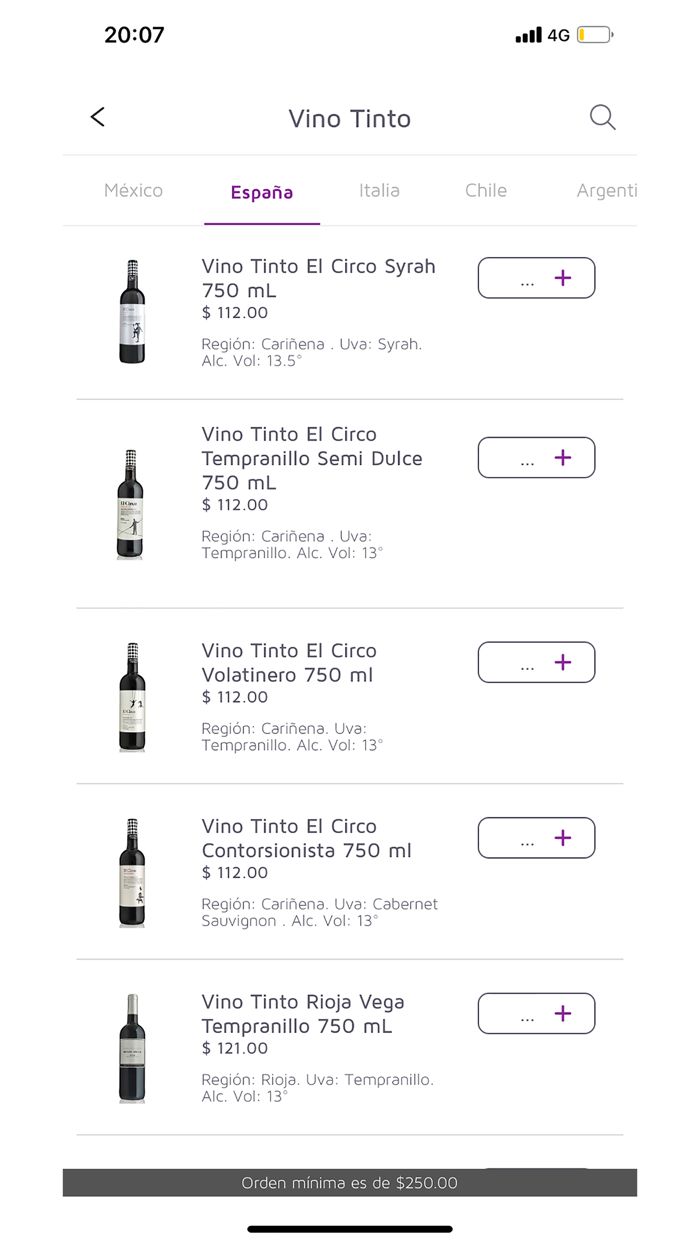Tap ellipsis button on Rioja Vega Tempranillo

[525, 1013]
